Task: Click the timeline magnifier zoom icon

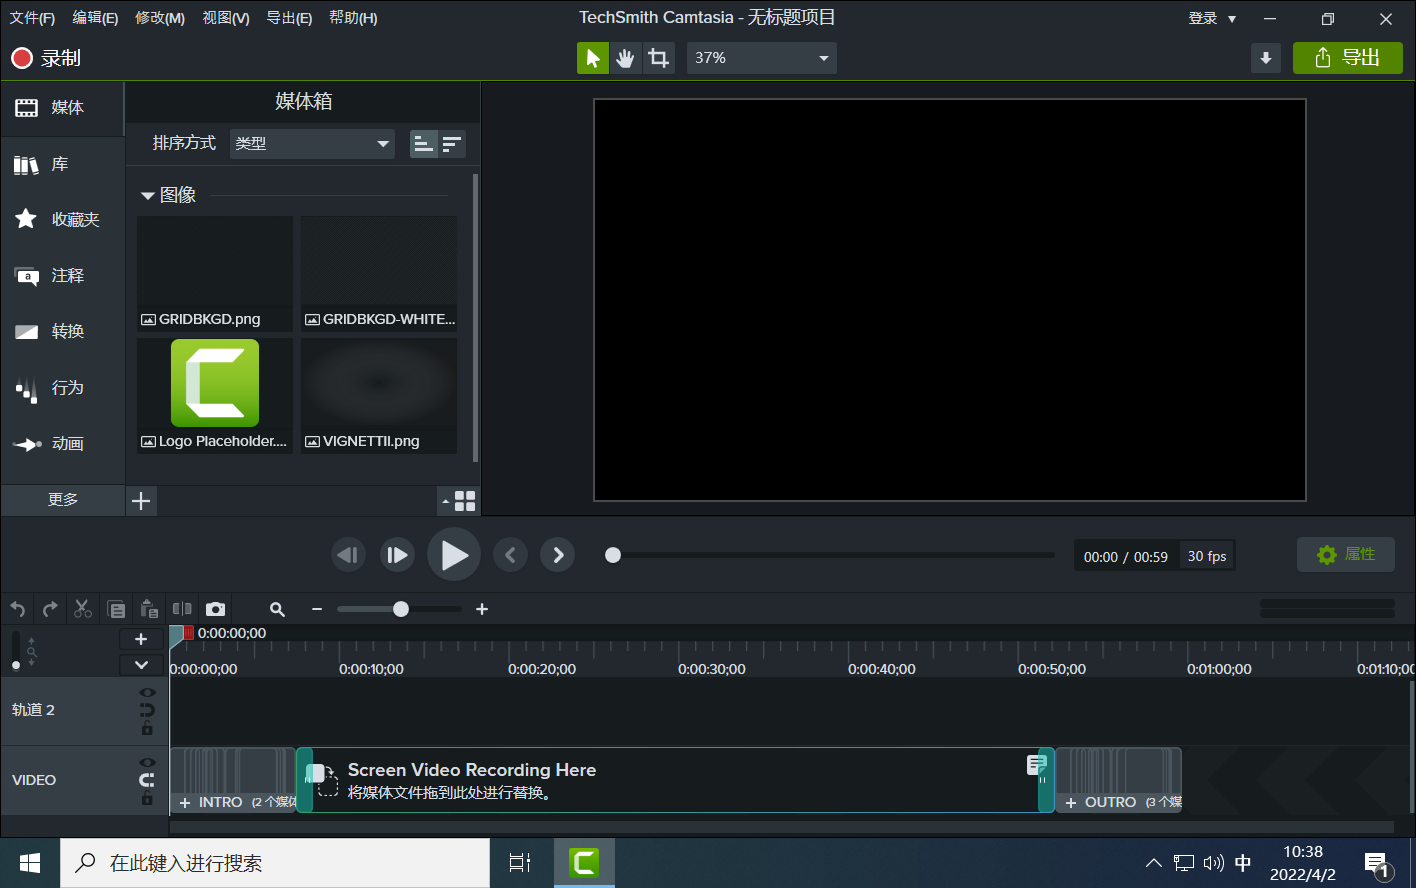Action: coord(278,609)
